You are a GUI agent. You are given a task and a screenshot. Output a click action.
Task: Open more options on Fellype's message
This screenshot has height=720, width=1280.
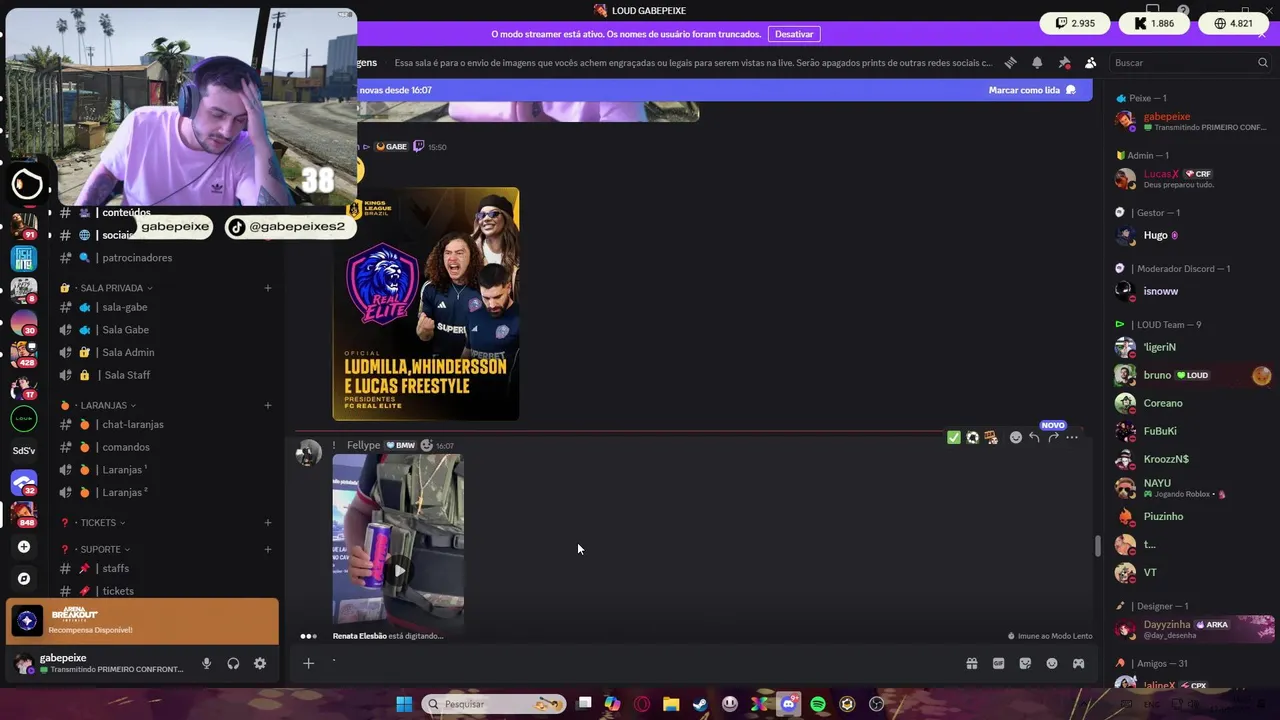pos(1072,437)
